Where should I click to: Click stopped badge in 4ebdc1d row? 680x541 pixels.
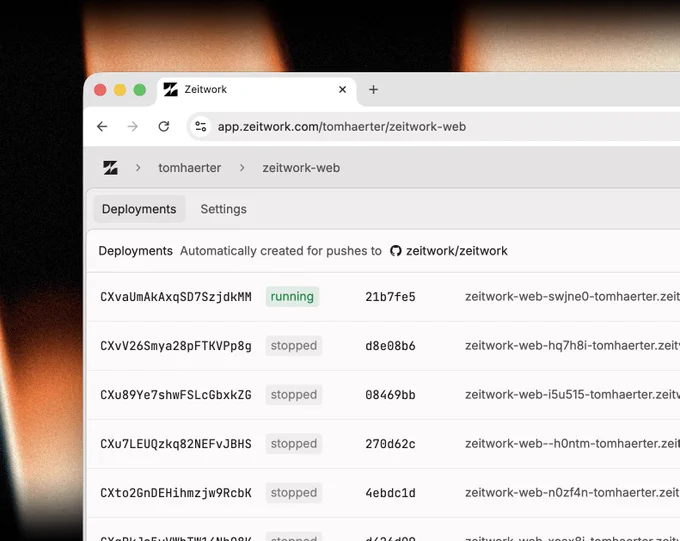pos(294,493)
